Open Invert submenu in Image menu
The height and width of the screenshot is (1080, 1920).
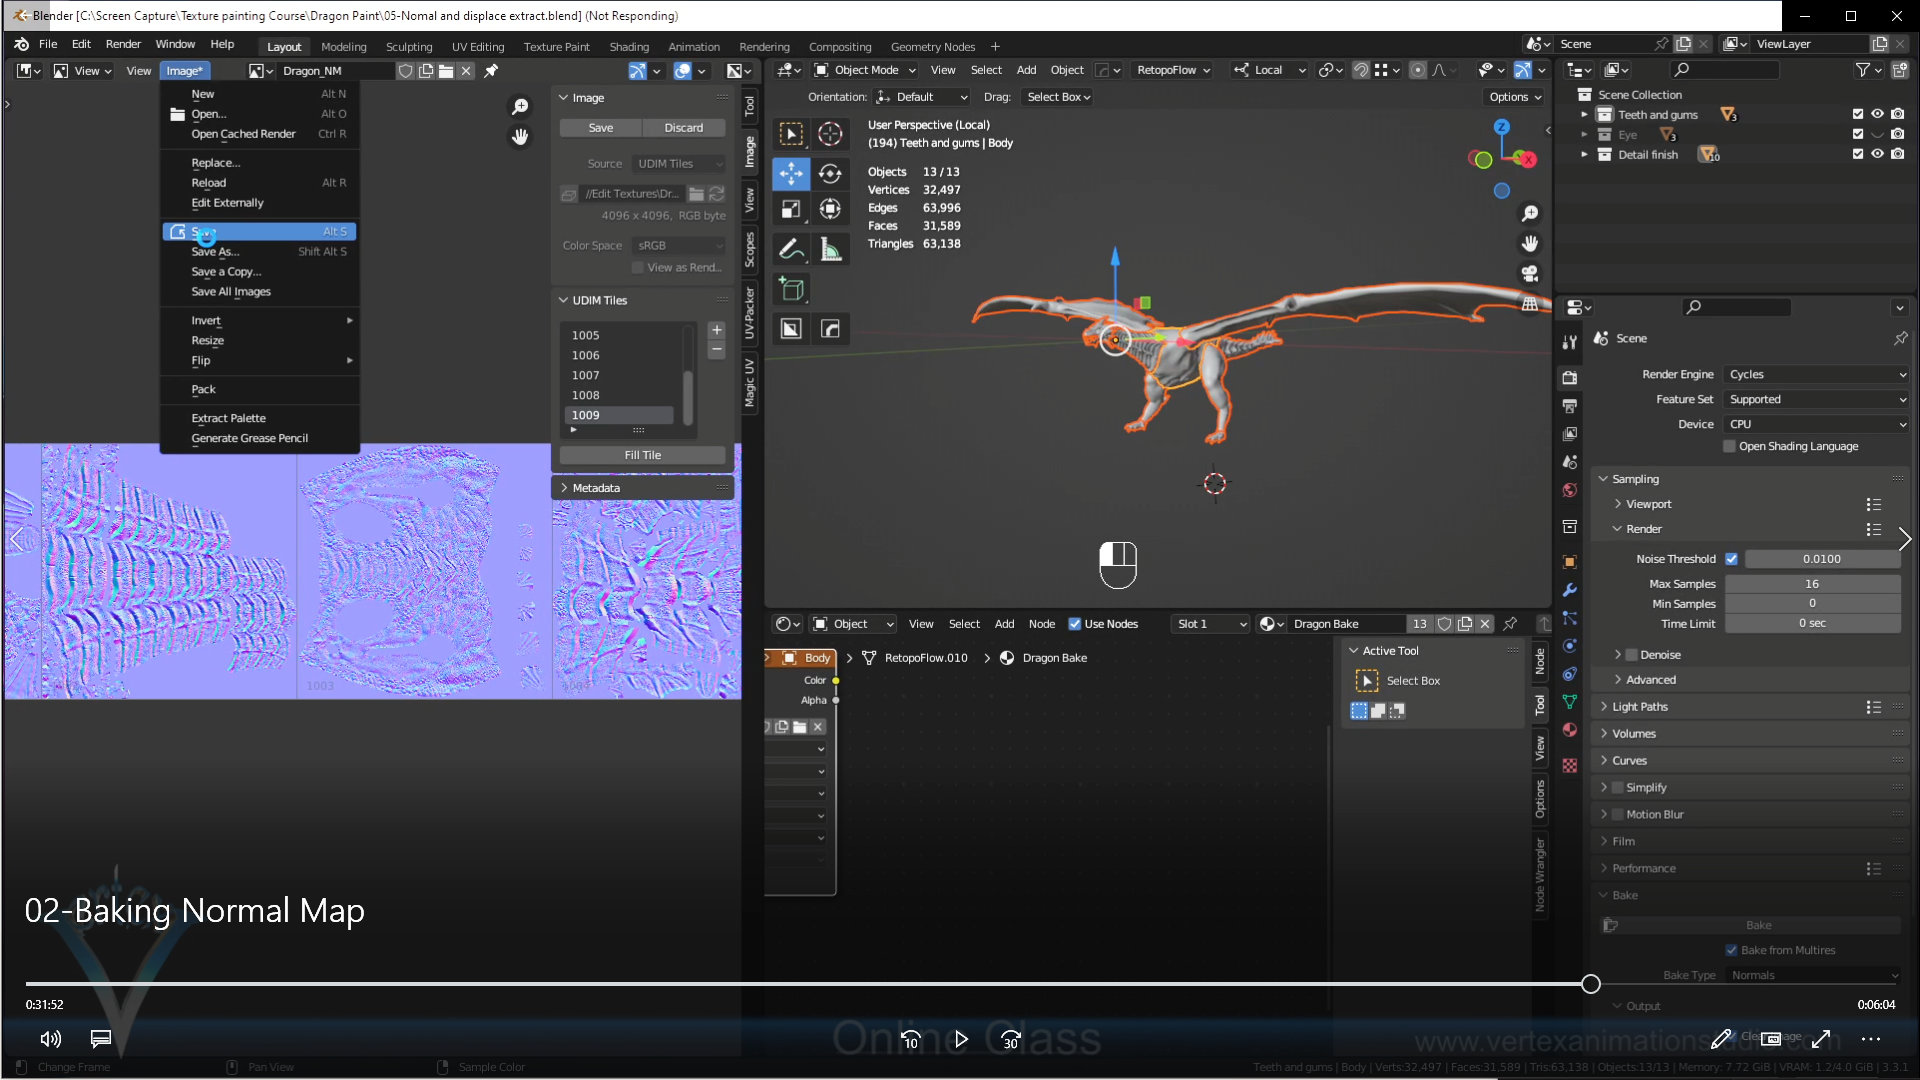(x=260, y=321)
